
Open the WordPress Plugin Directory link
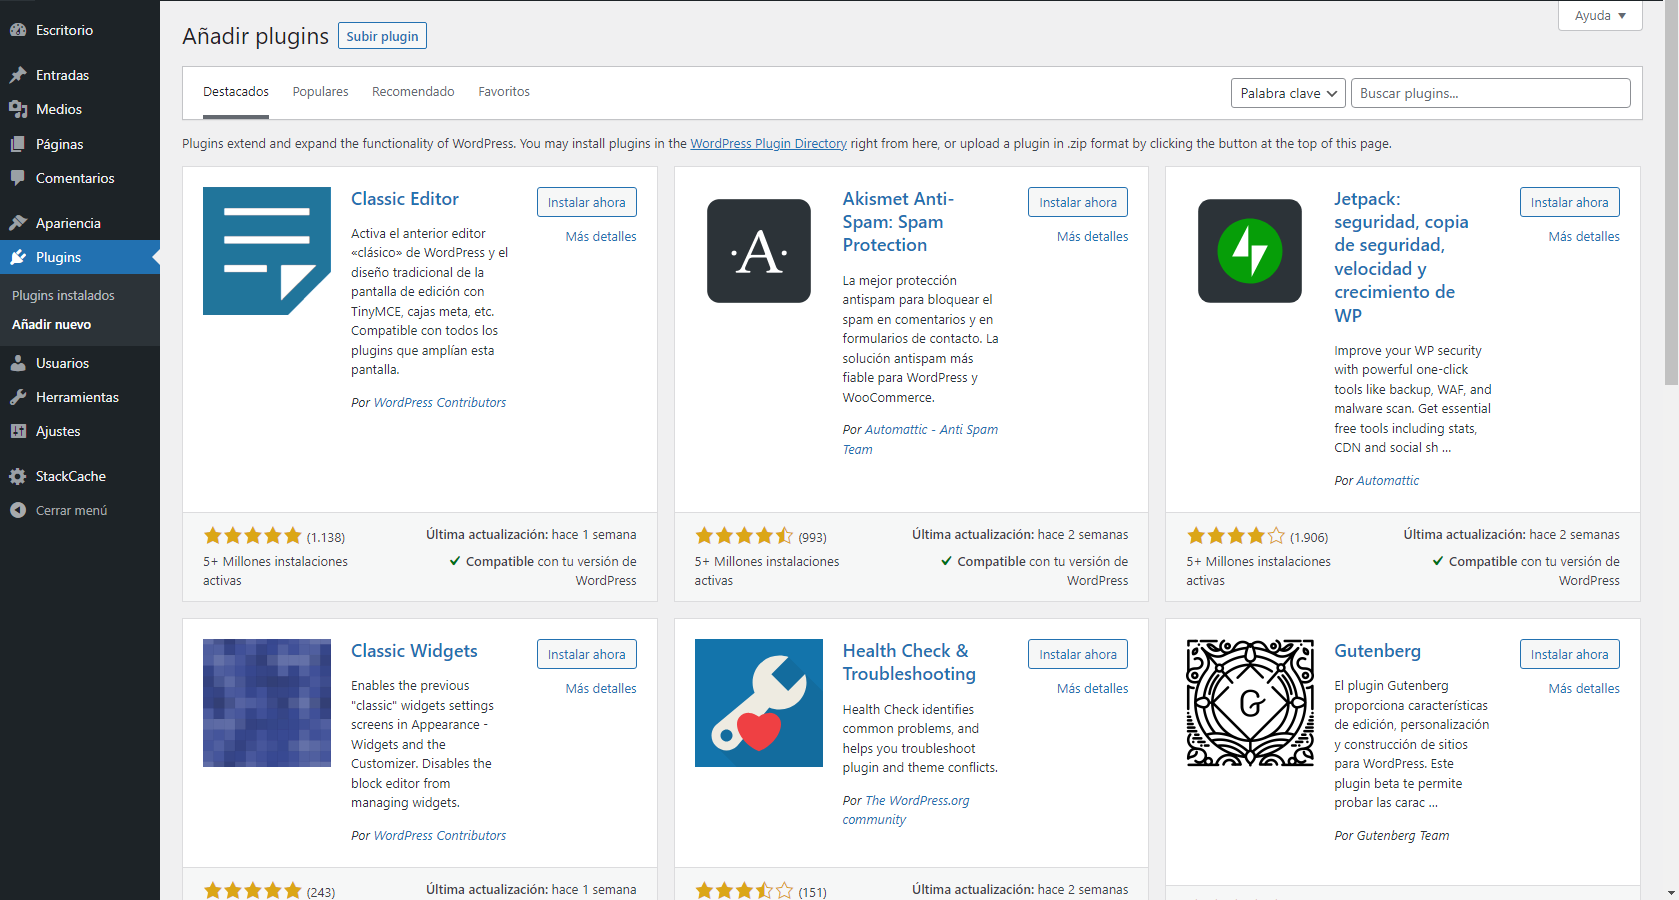pos(768,144)
